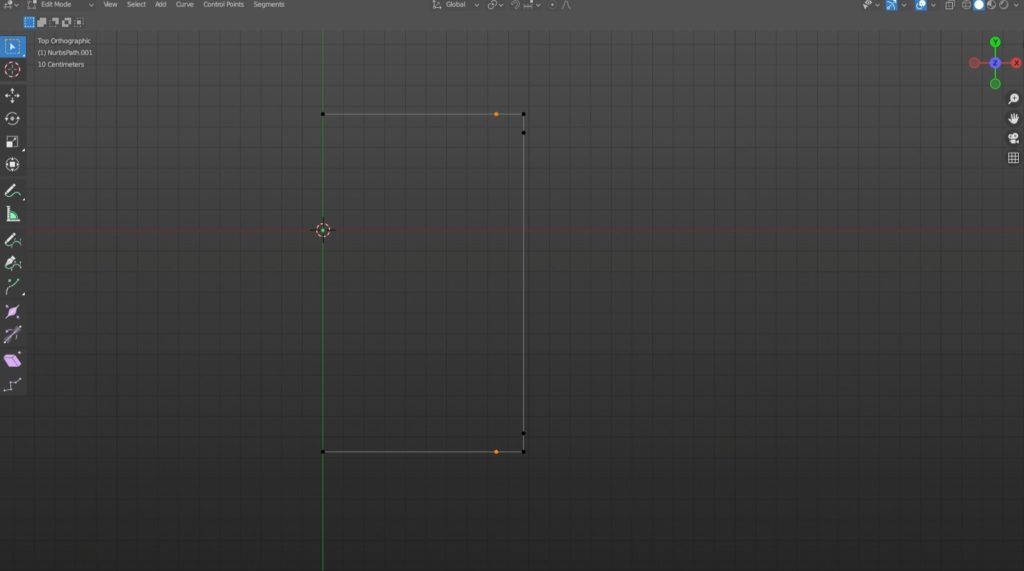The height and width of the screenshot is (571, 1024).
Task: Toggle X-ray display in header
Action: coord(950,5)
